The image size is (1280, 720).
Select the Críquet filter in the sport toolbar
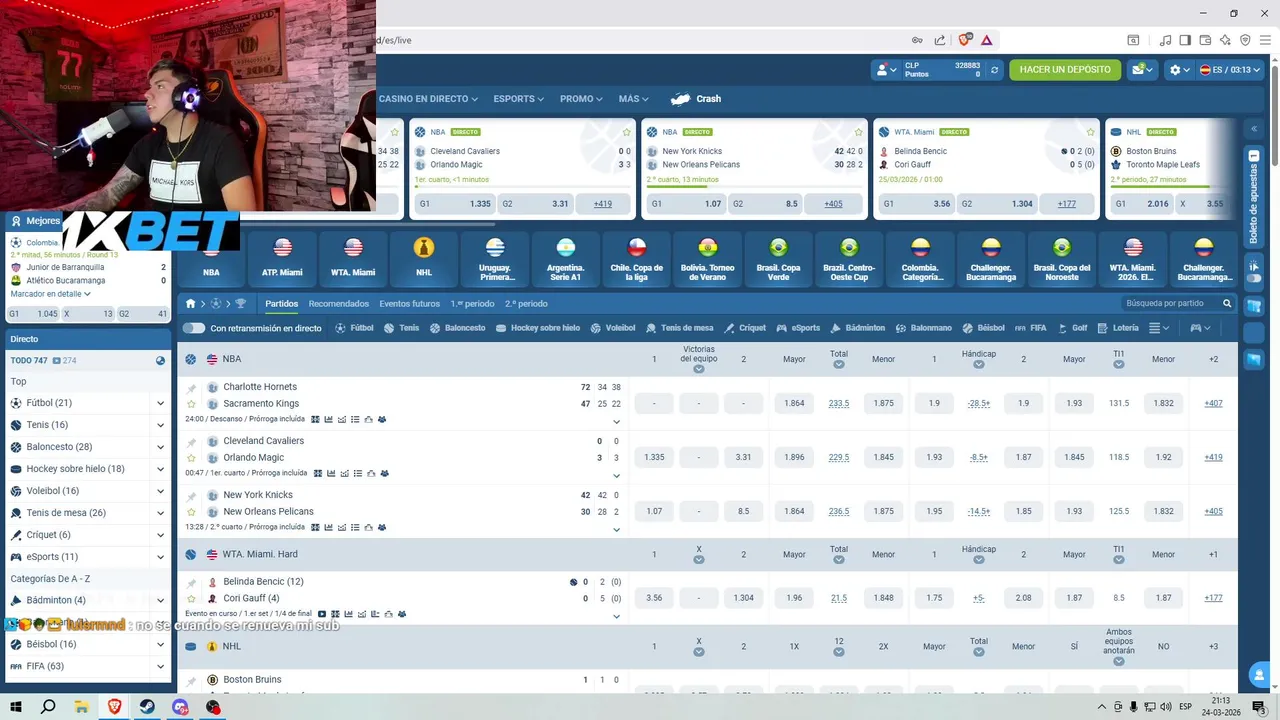[x=745, y=328]
